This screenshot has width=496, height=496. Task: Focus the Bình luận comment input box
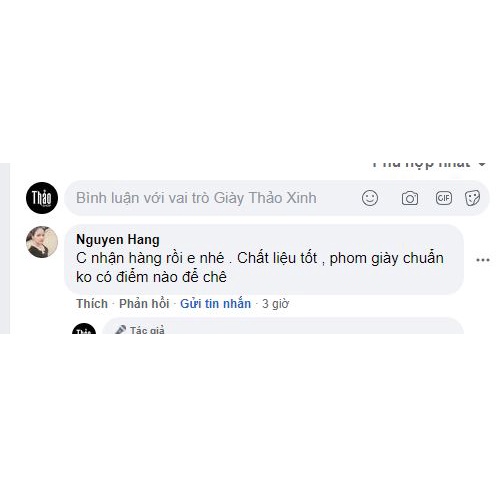click(277, 198)
